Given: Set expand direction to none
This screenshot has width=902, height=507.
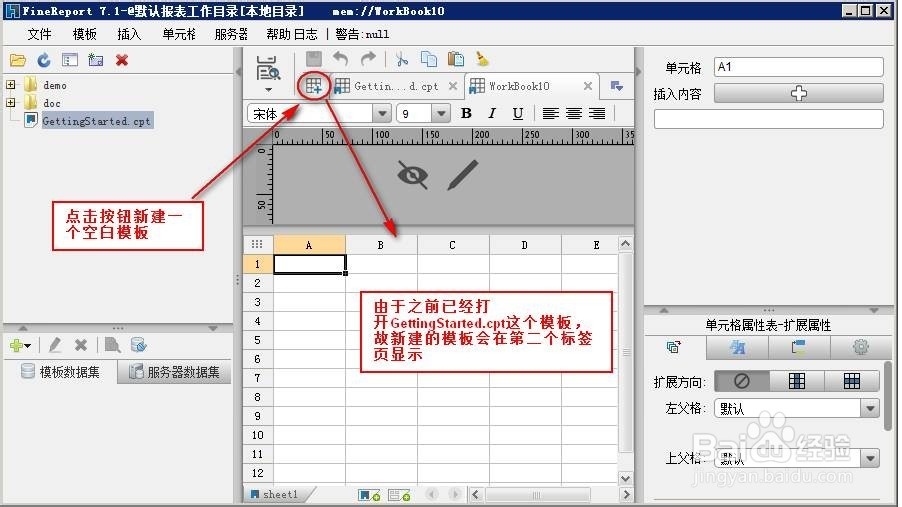Looking at the screenshot, I should point(742,380).
